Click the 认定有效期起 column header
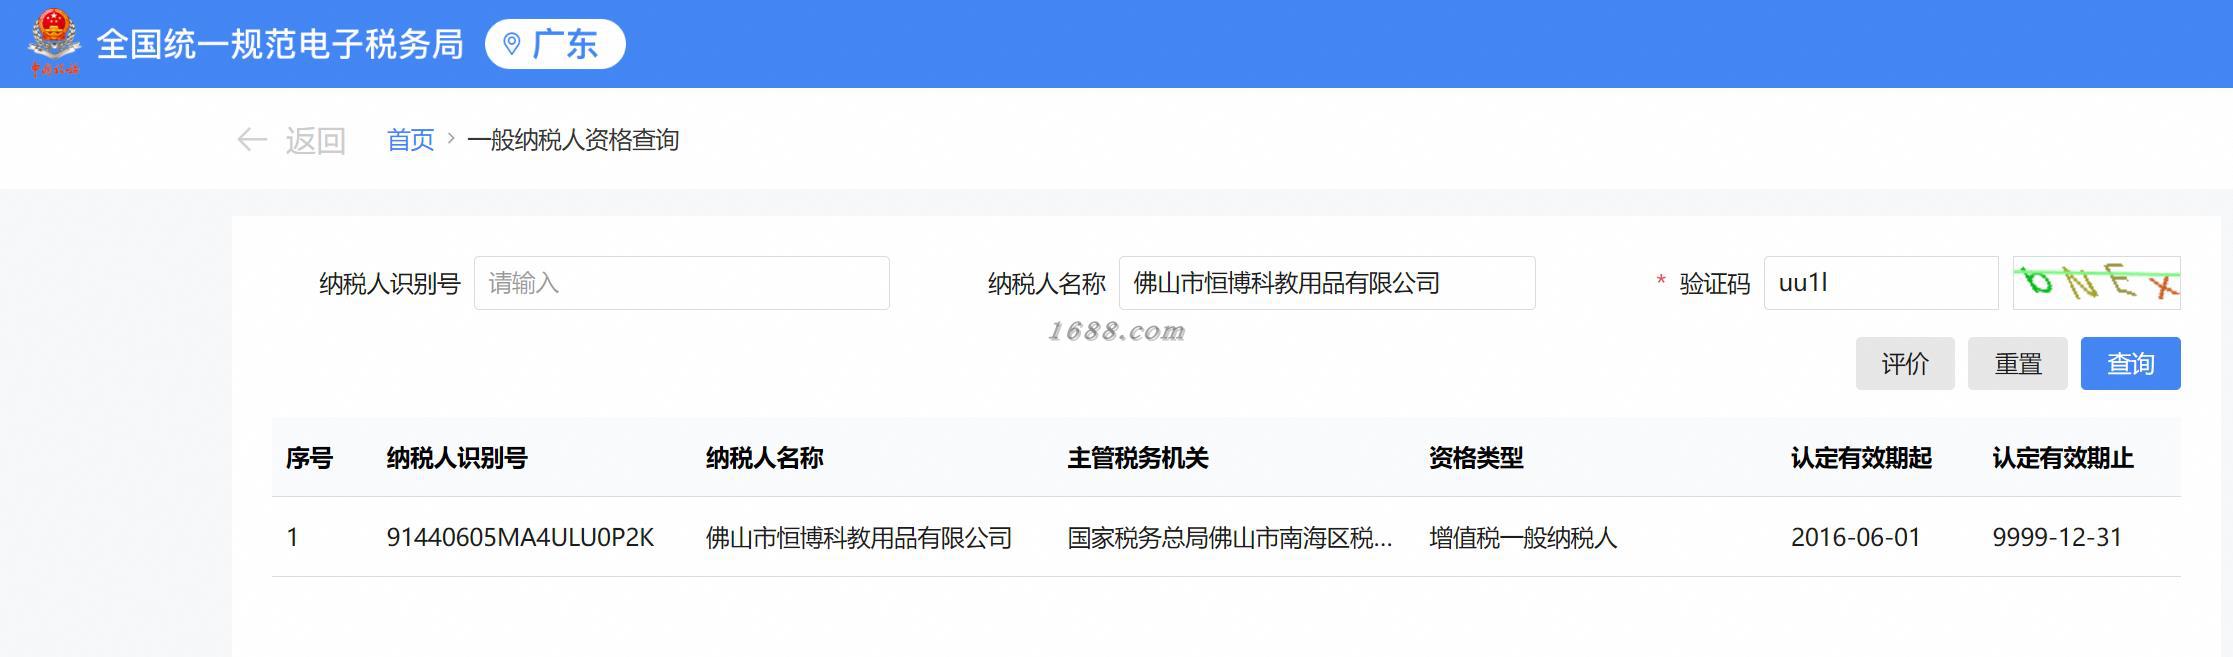 [1861, 458]
